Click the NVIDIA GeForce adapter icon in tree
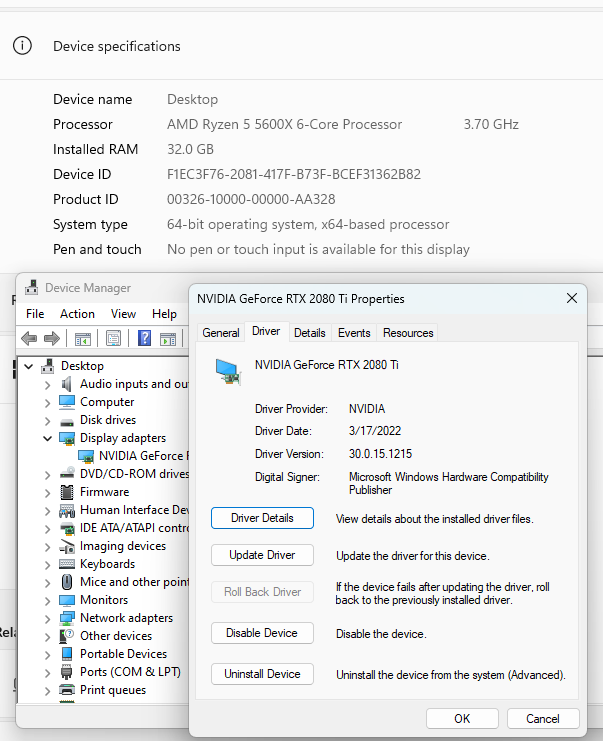The image size is (603, 741). coord(86,457)
